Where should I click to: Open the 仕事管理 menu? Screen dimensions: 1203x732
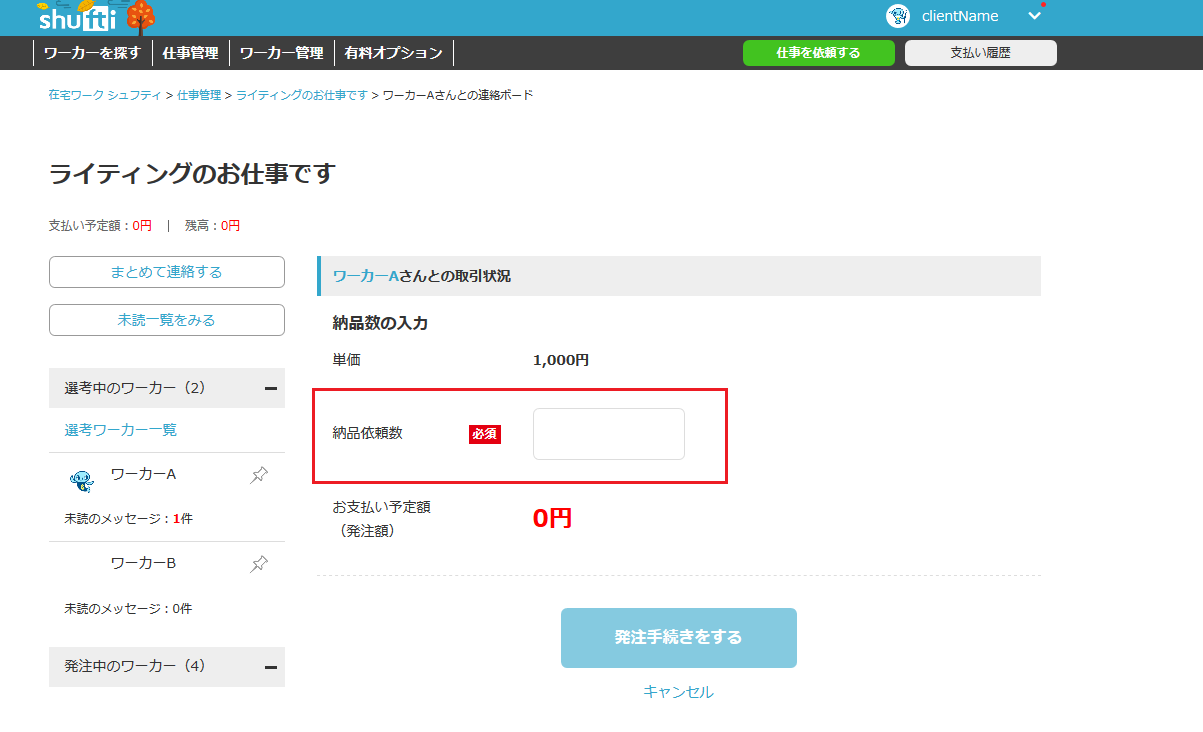(x=190, y=53)
